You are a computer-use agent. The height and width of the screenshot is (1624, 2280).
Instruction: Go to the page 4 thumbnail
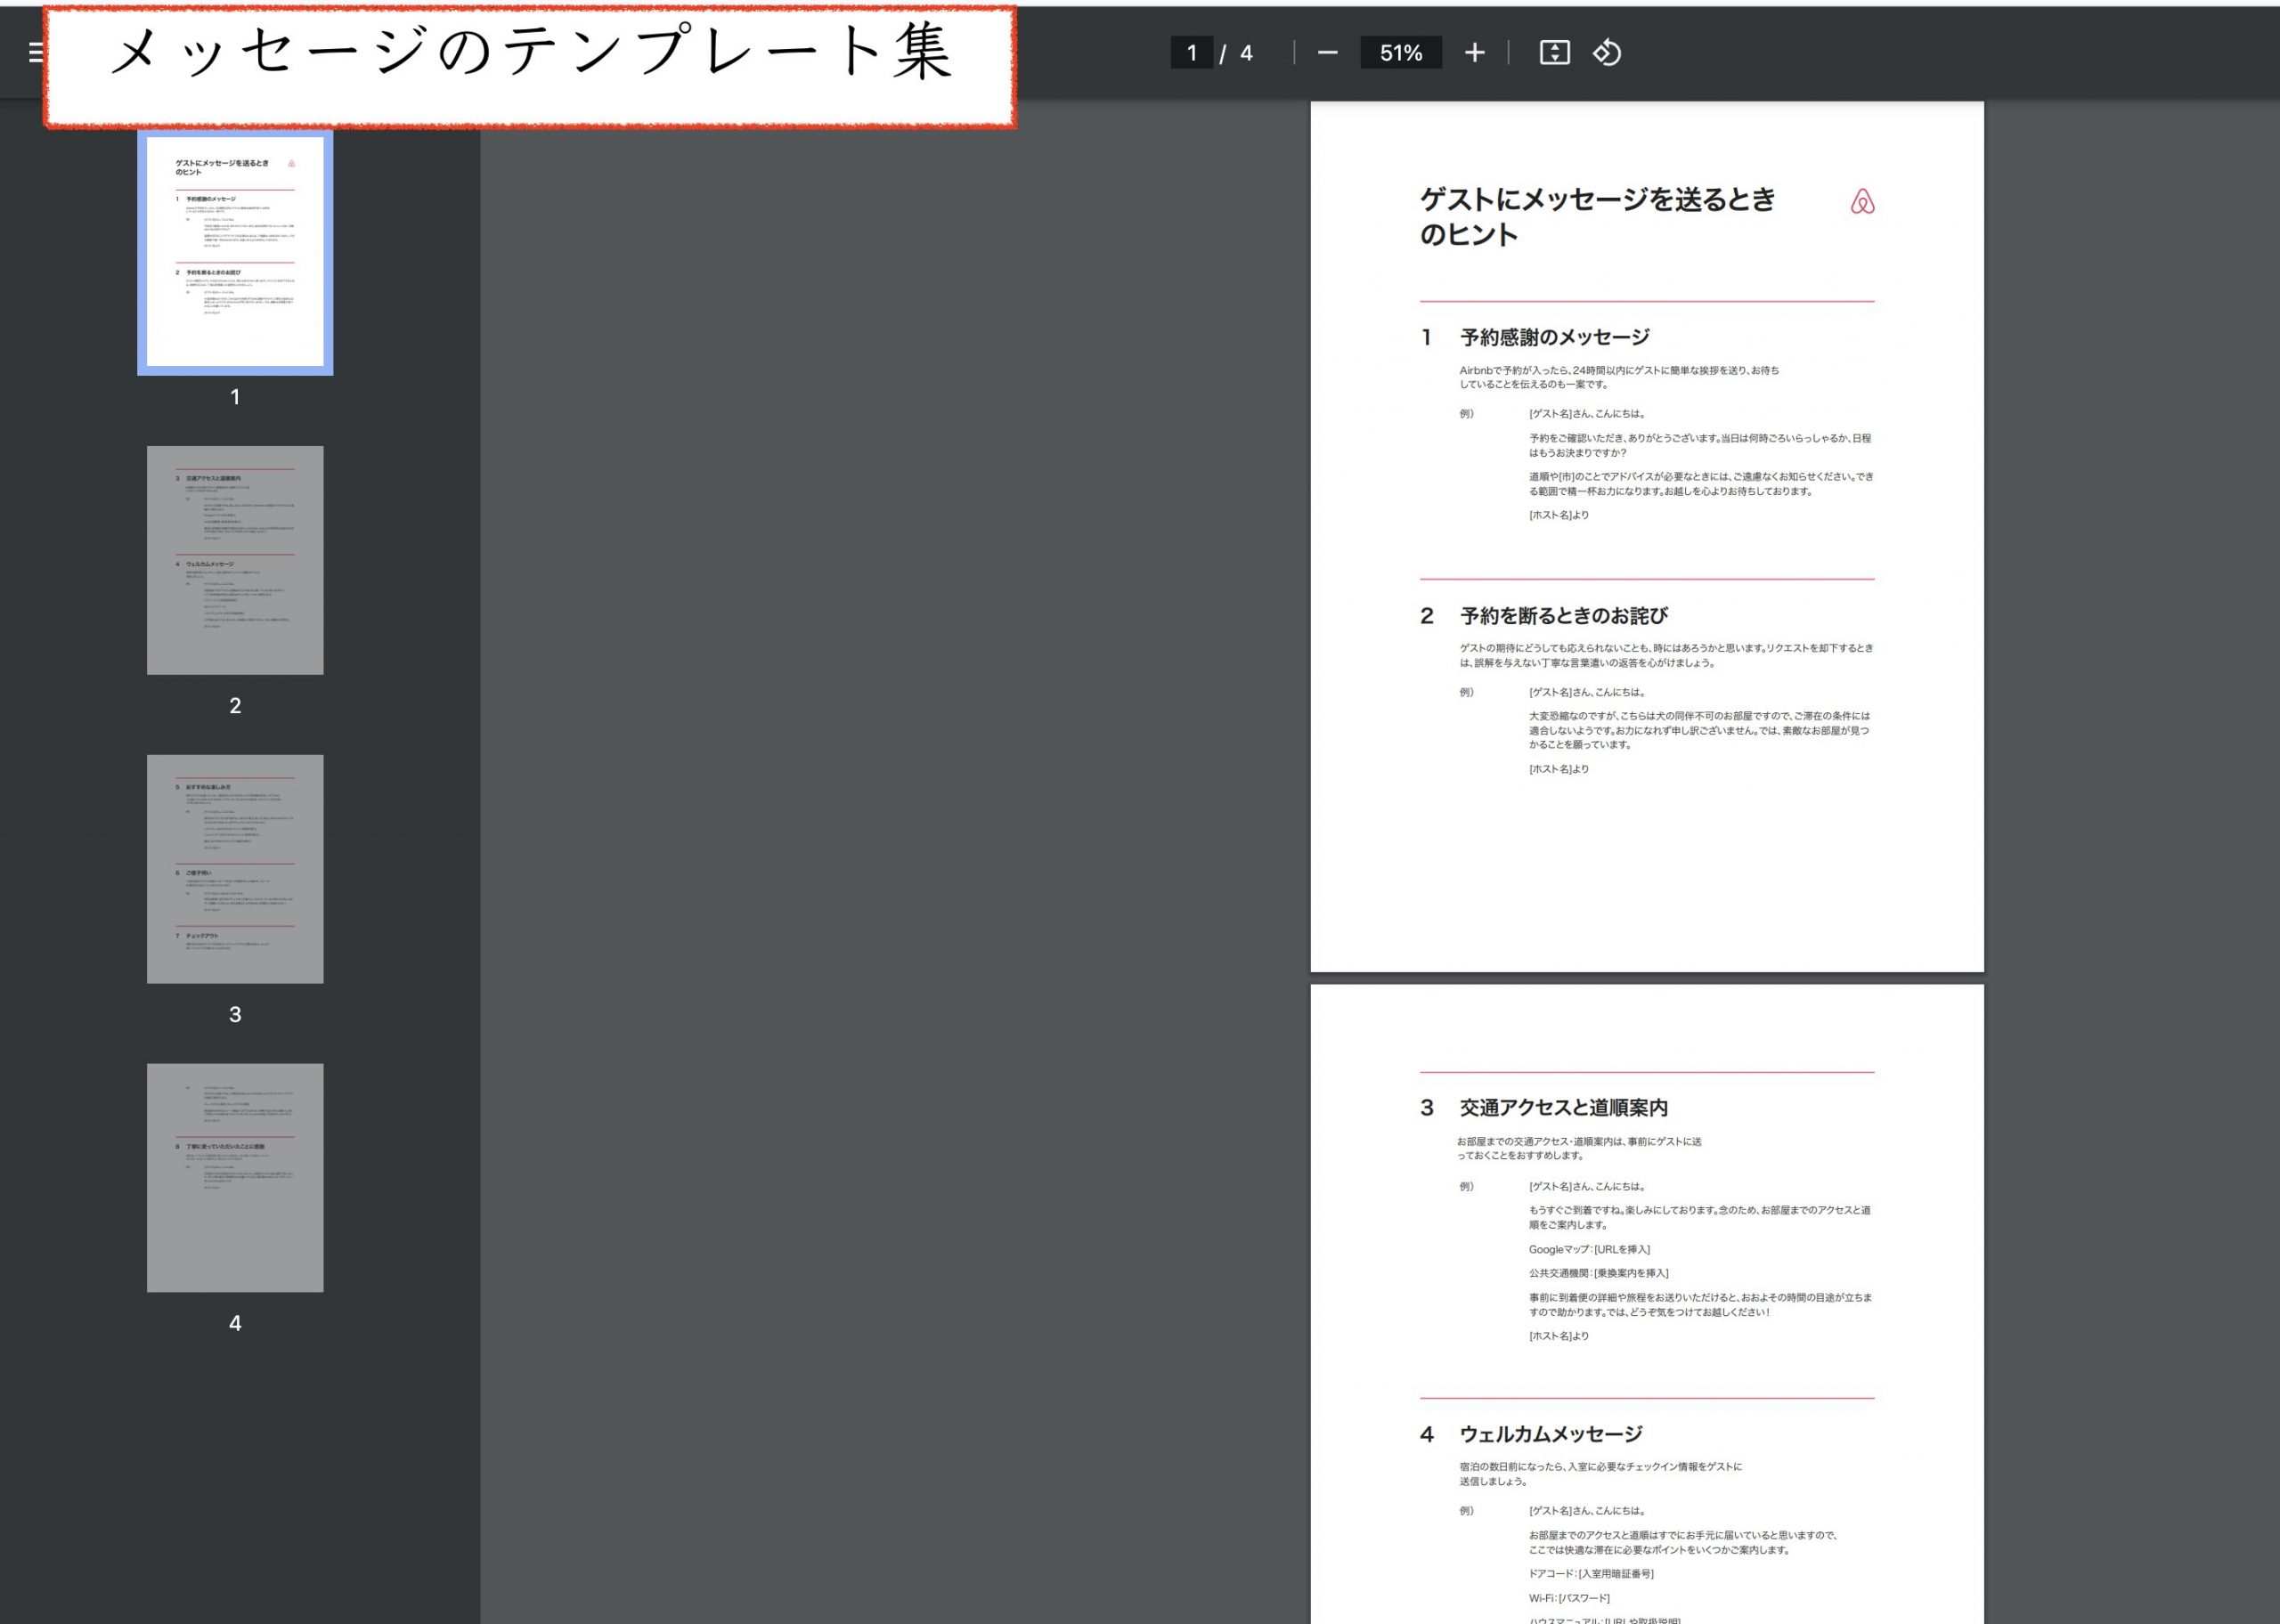(235, 1177)
